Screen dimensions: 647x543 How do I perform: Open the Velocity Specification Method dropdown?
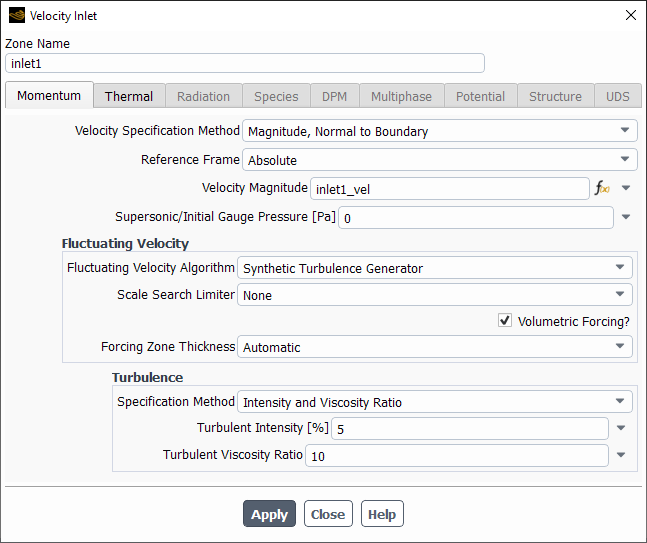tap(439, 131)
